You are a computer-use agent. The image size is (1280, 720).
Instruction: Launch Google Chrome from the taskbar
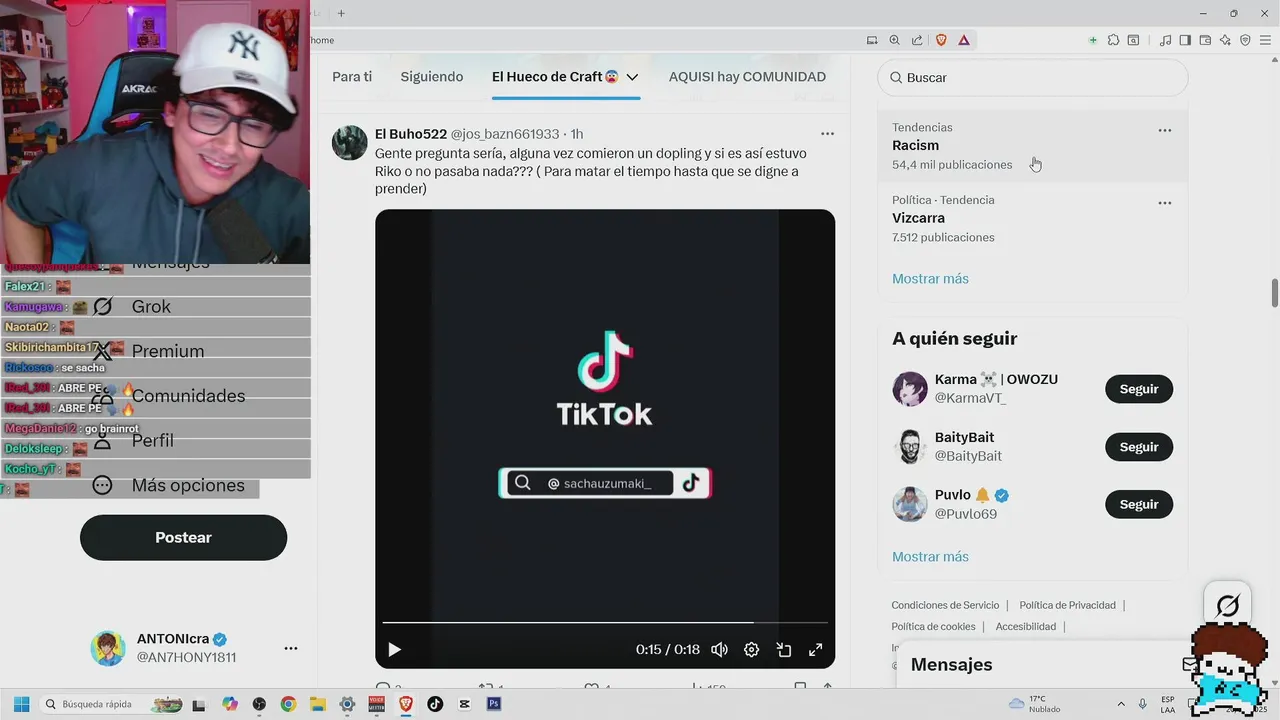288,704
